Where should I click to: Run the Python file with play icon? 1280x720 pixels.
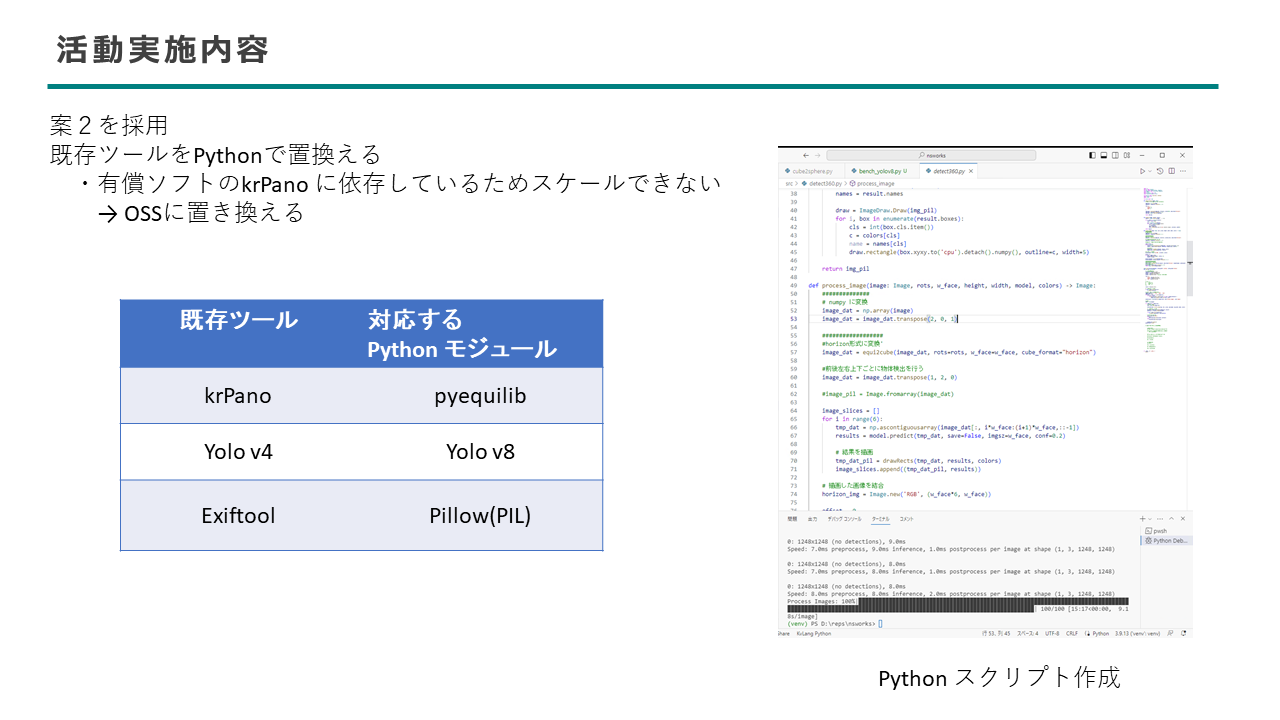(x=1142, y=171)
